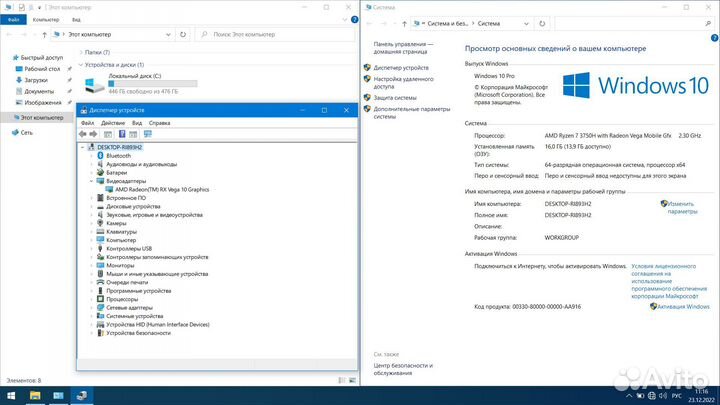Collapse the Папки (7) group in Explorer

(x=80, y=51)
